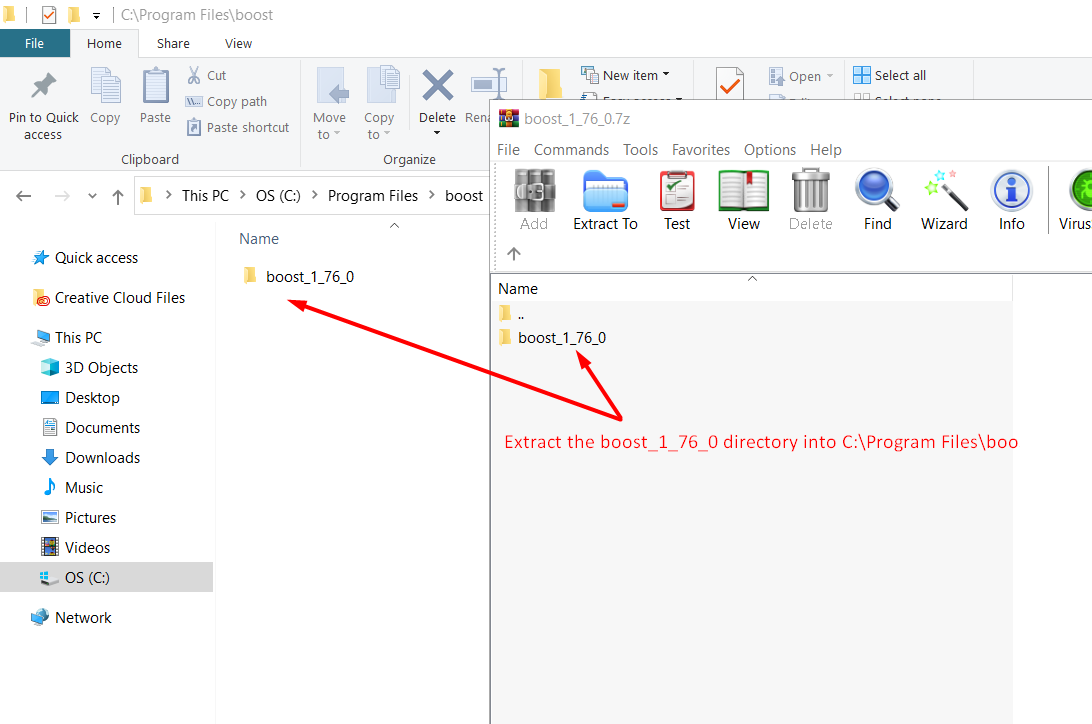This screenshot has height=724, width=1092.
Task: Click Explorer Up directory arrow
Action: (x=118, y=197)
